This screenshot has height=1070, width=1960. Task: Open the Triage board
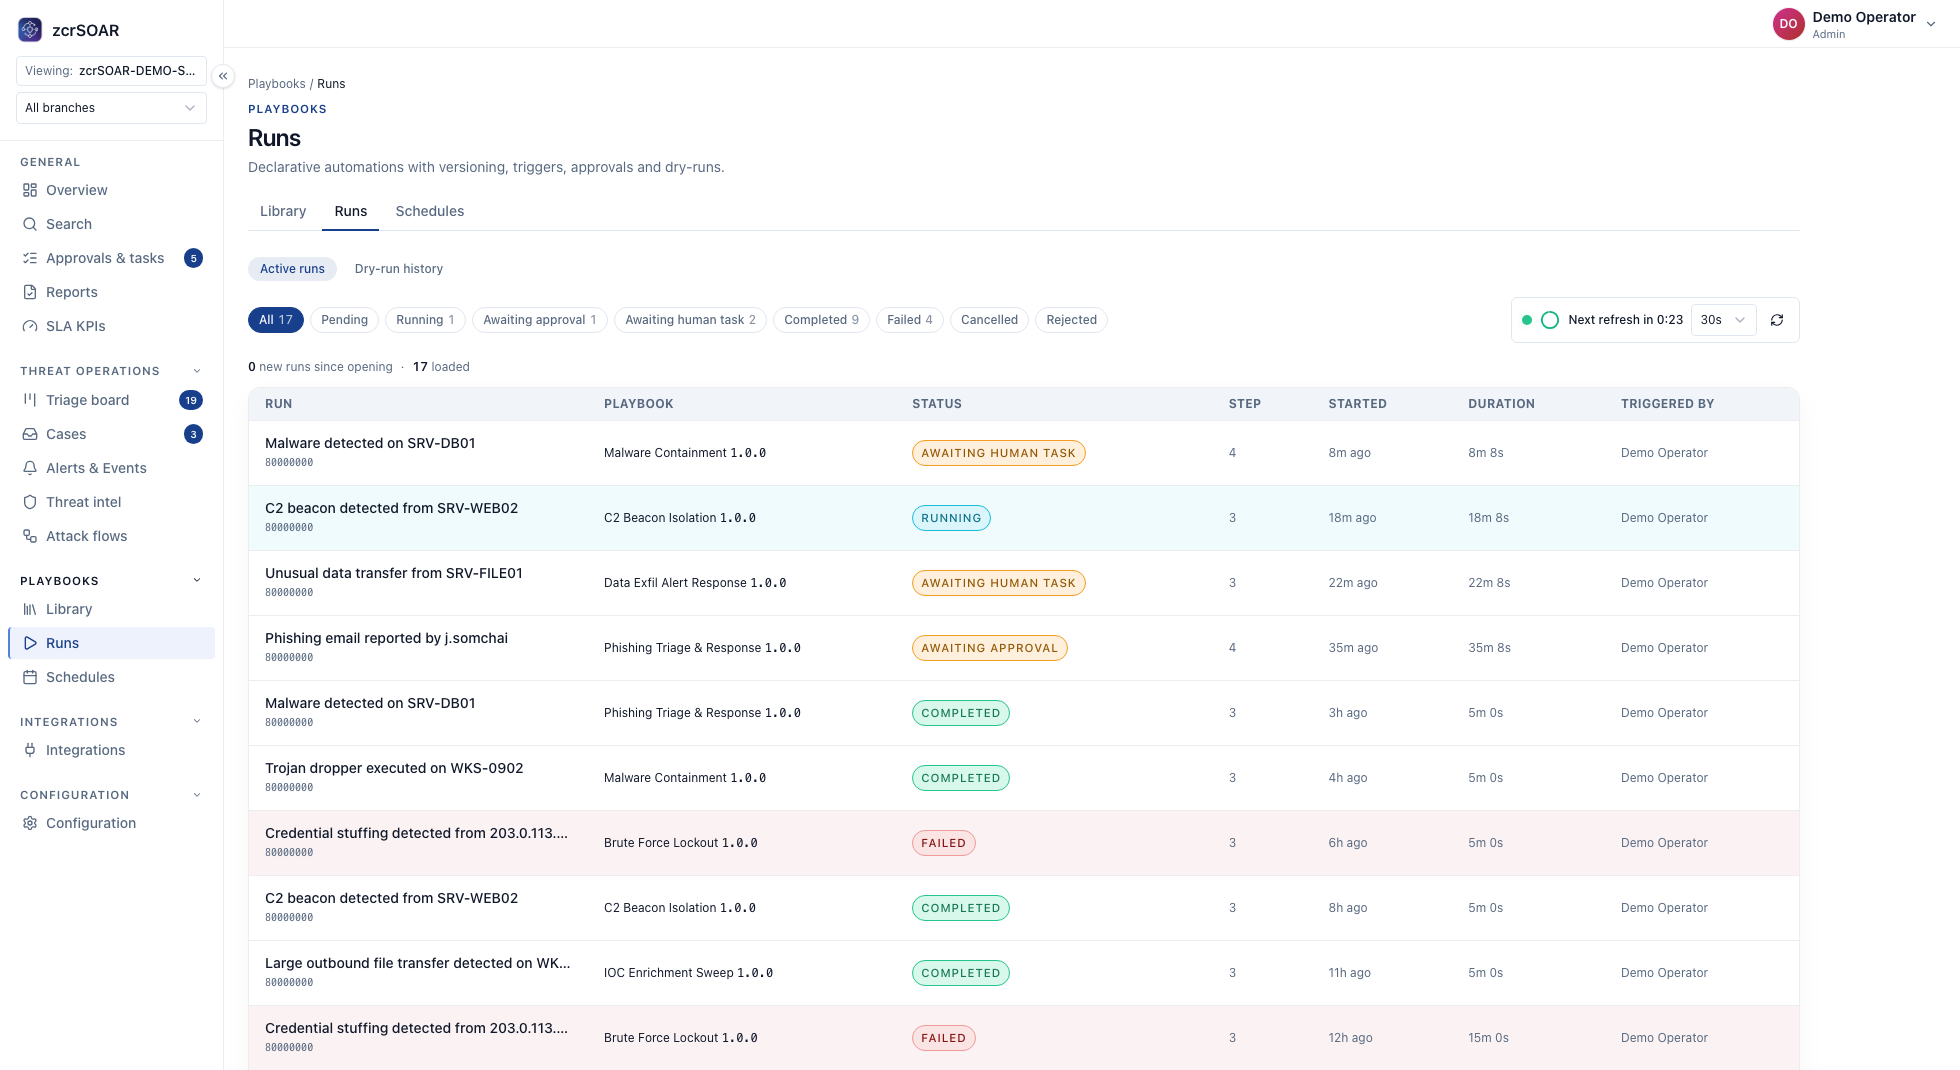point(111,400)
